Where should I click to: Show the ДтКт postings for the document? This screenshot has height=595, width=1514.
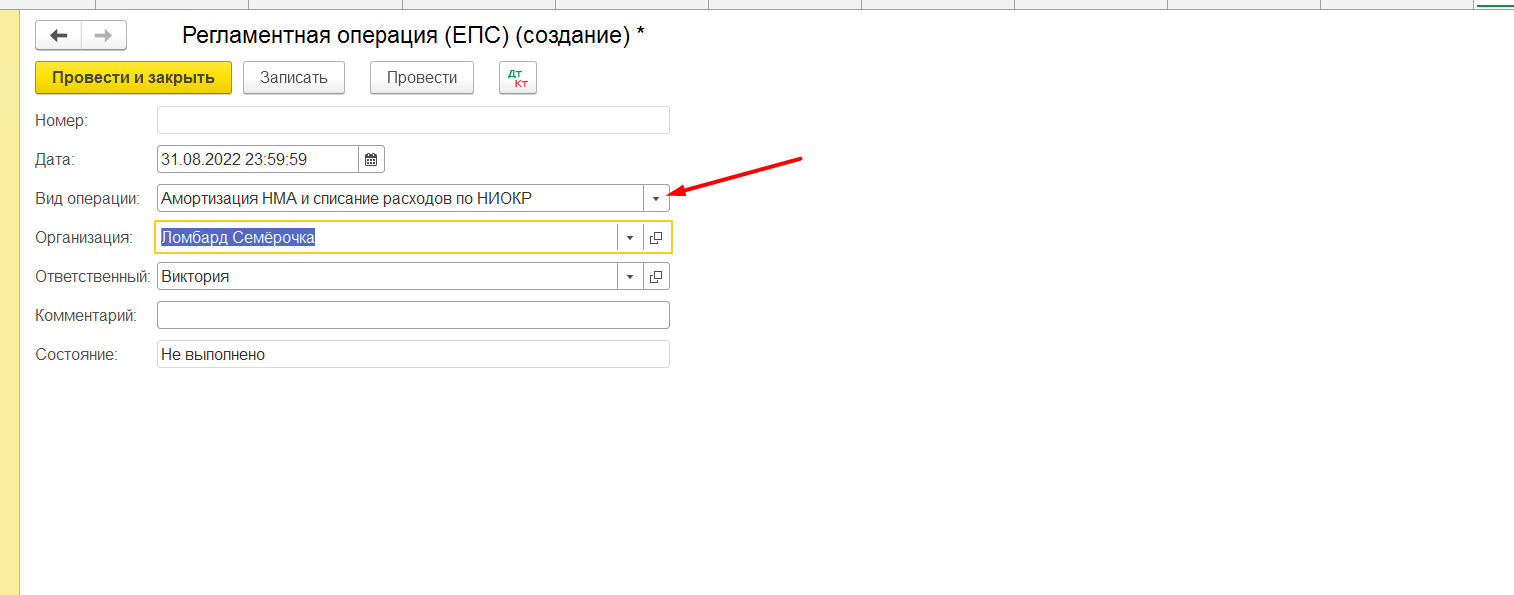point(518,78)
